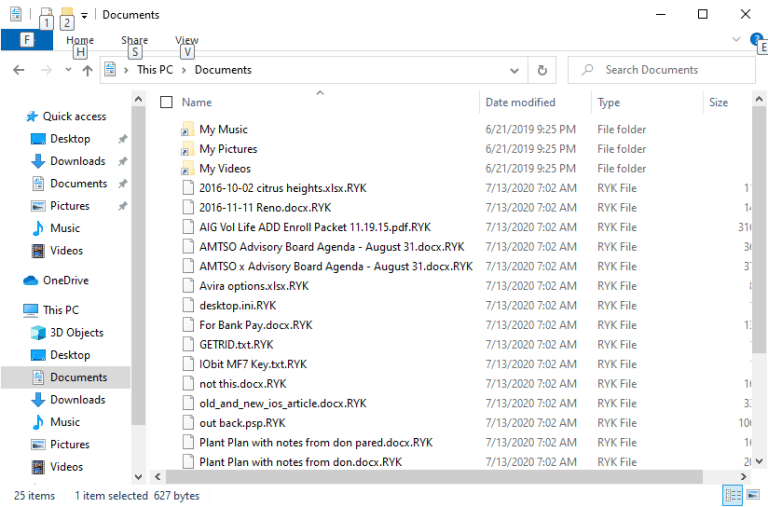Image resolution: width=768 pixels, height=507 pixels.
Task: Open the Share ribbon tab
Action: tap(134, 40)
